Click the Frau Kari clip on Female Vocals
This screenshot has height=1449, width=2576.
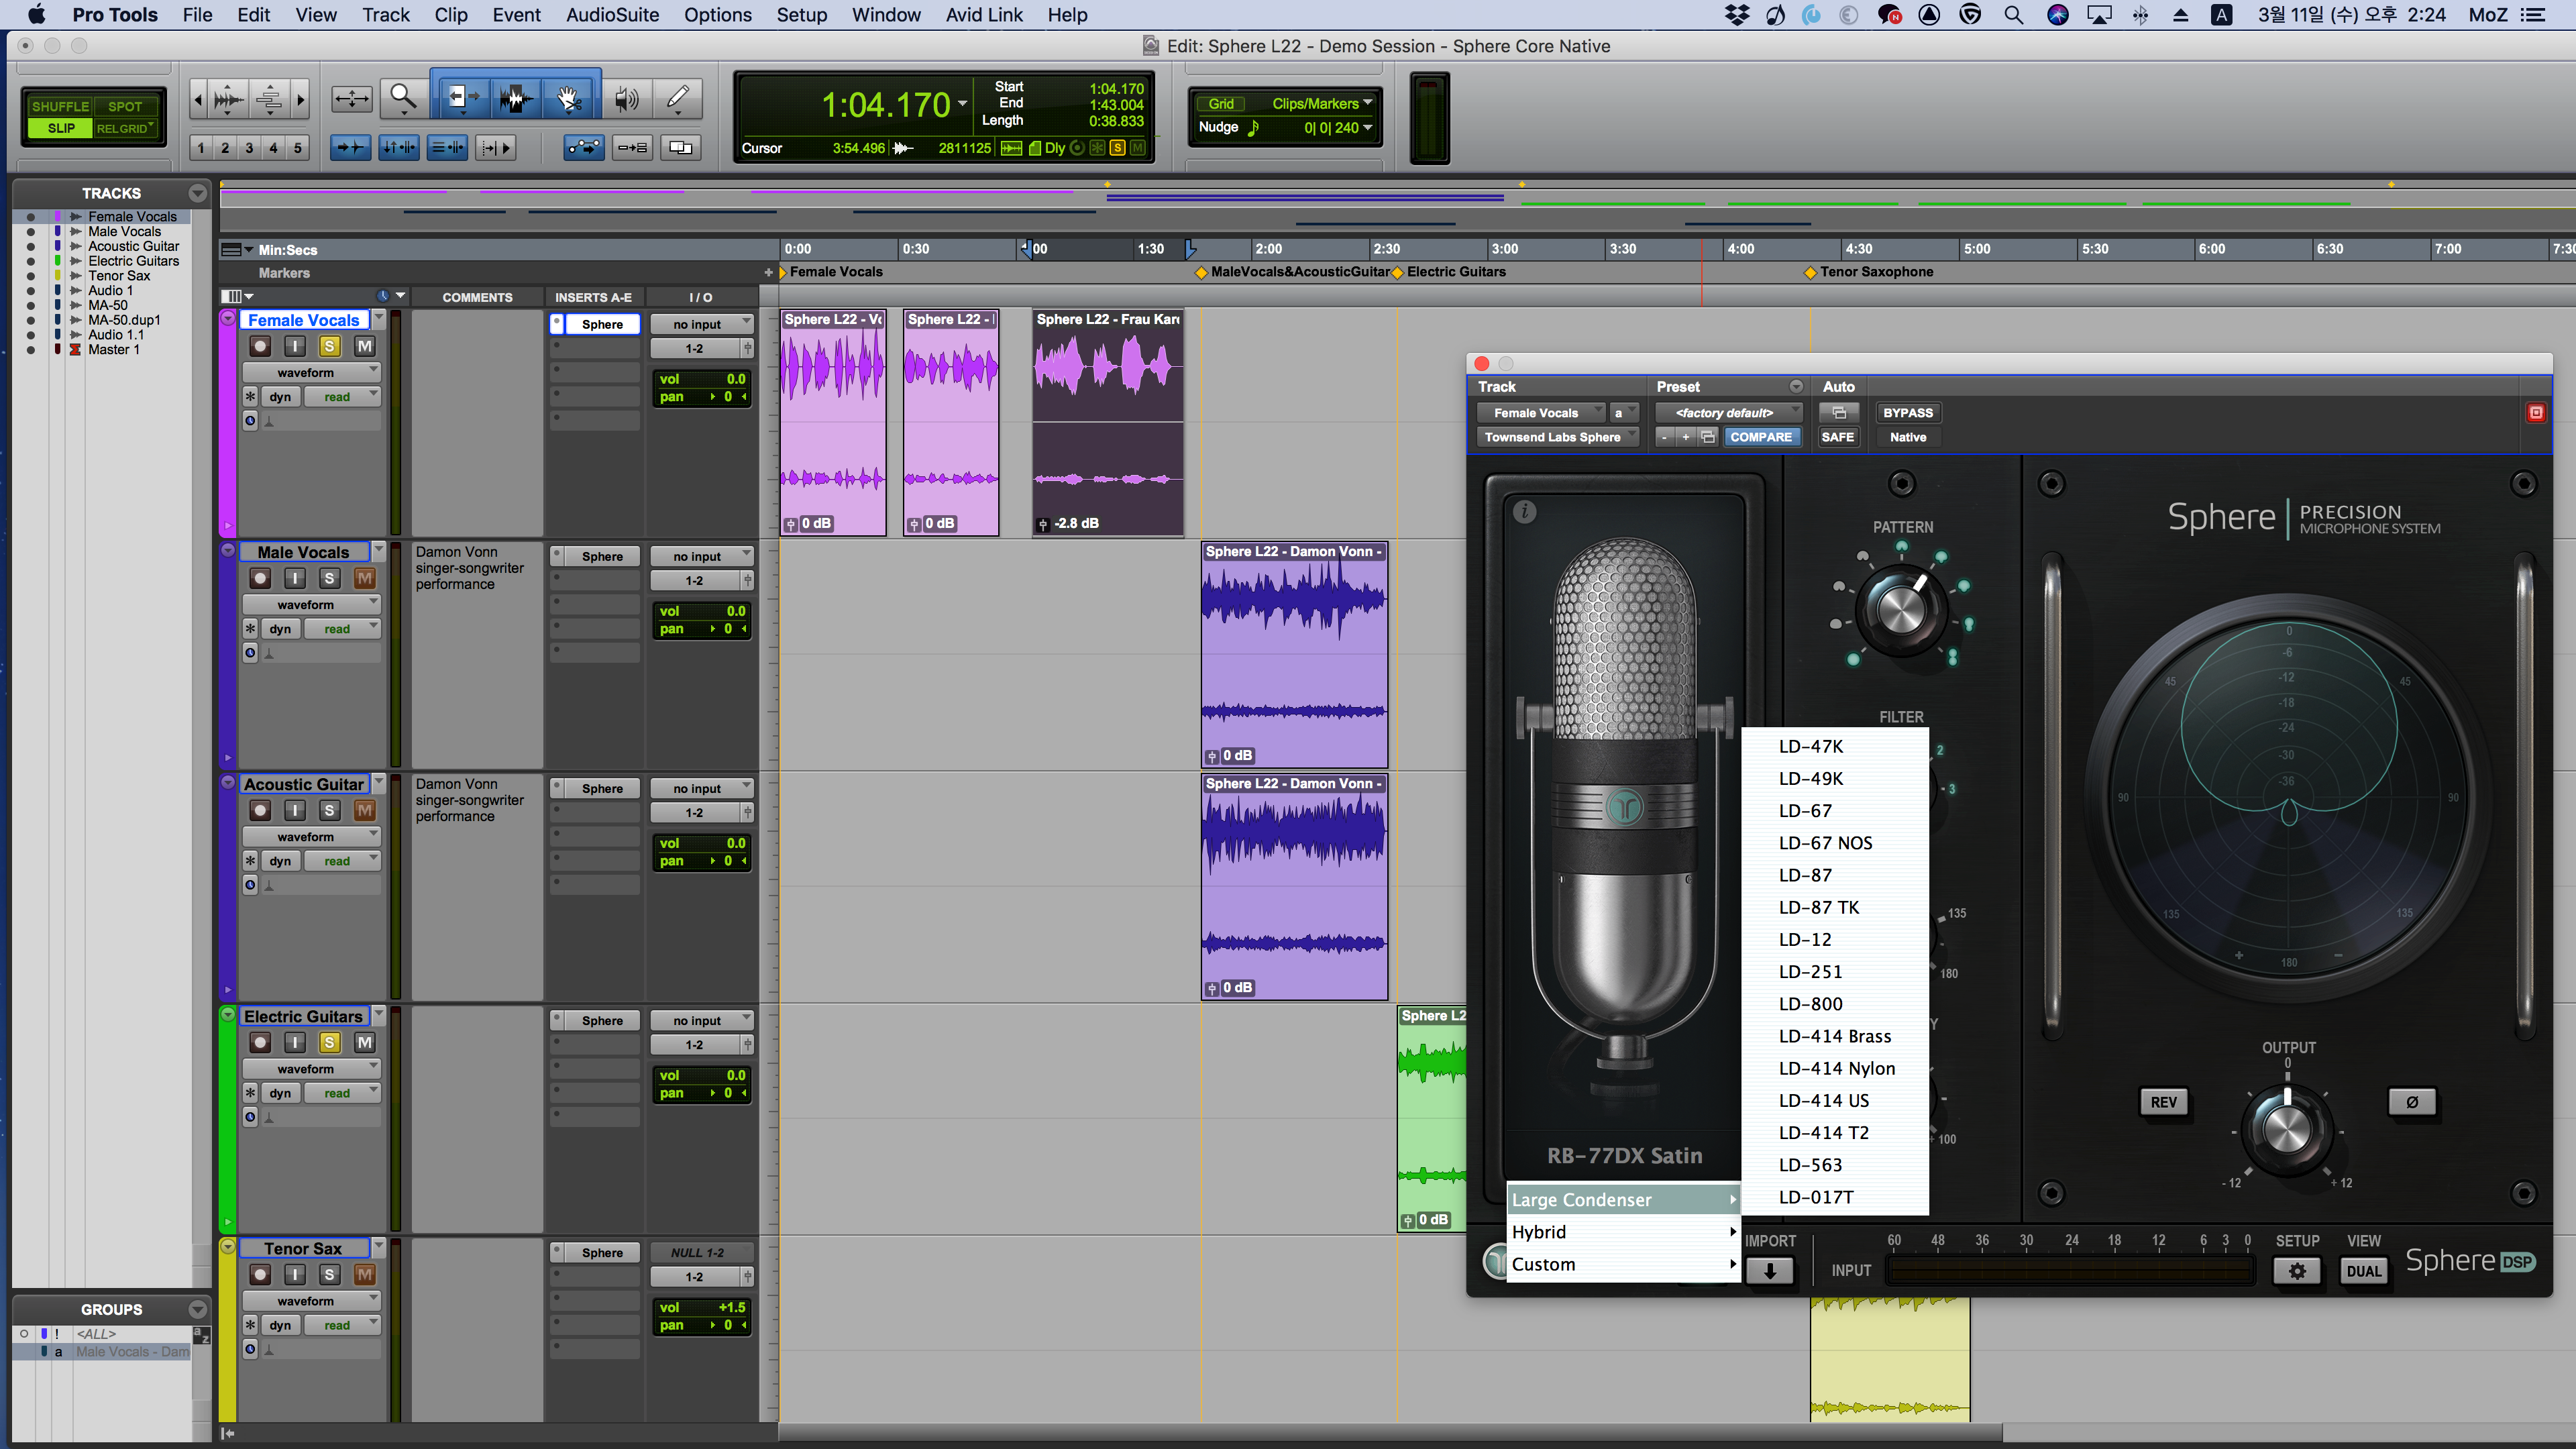pos(1108,422)
